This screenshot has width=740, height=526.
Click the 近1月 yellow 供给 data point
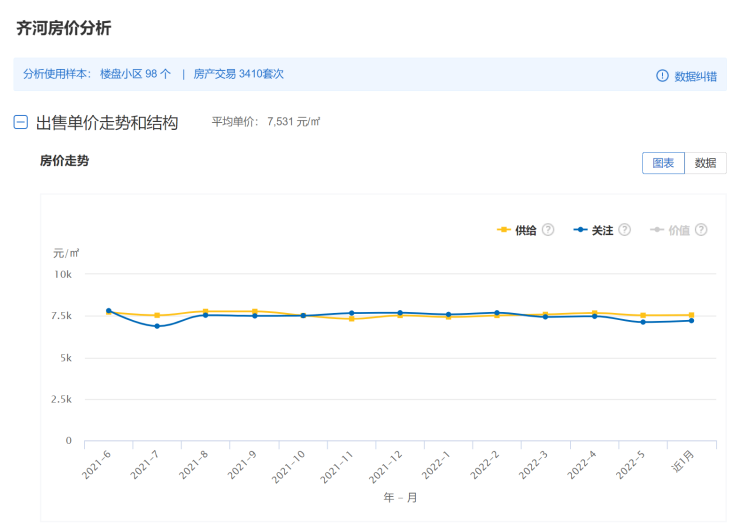click(x=692, y=315)
